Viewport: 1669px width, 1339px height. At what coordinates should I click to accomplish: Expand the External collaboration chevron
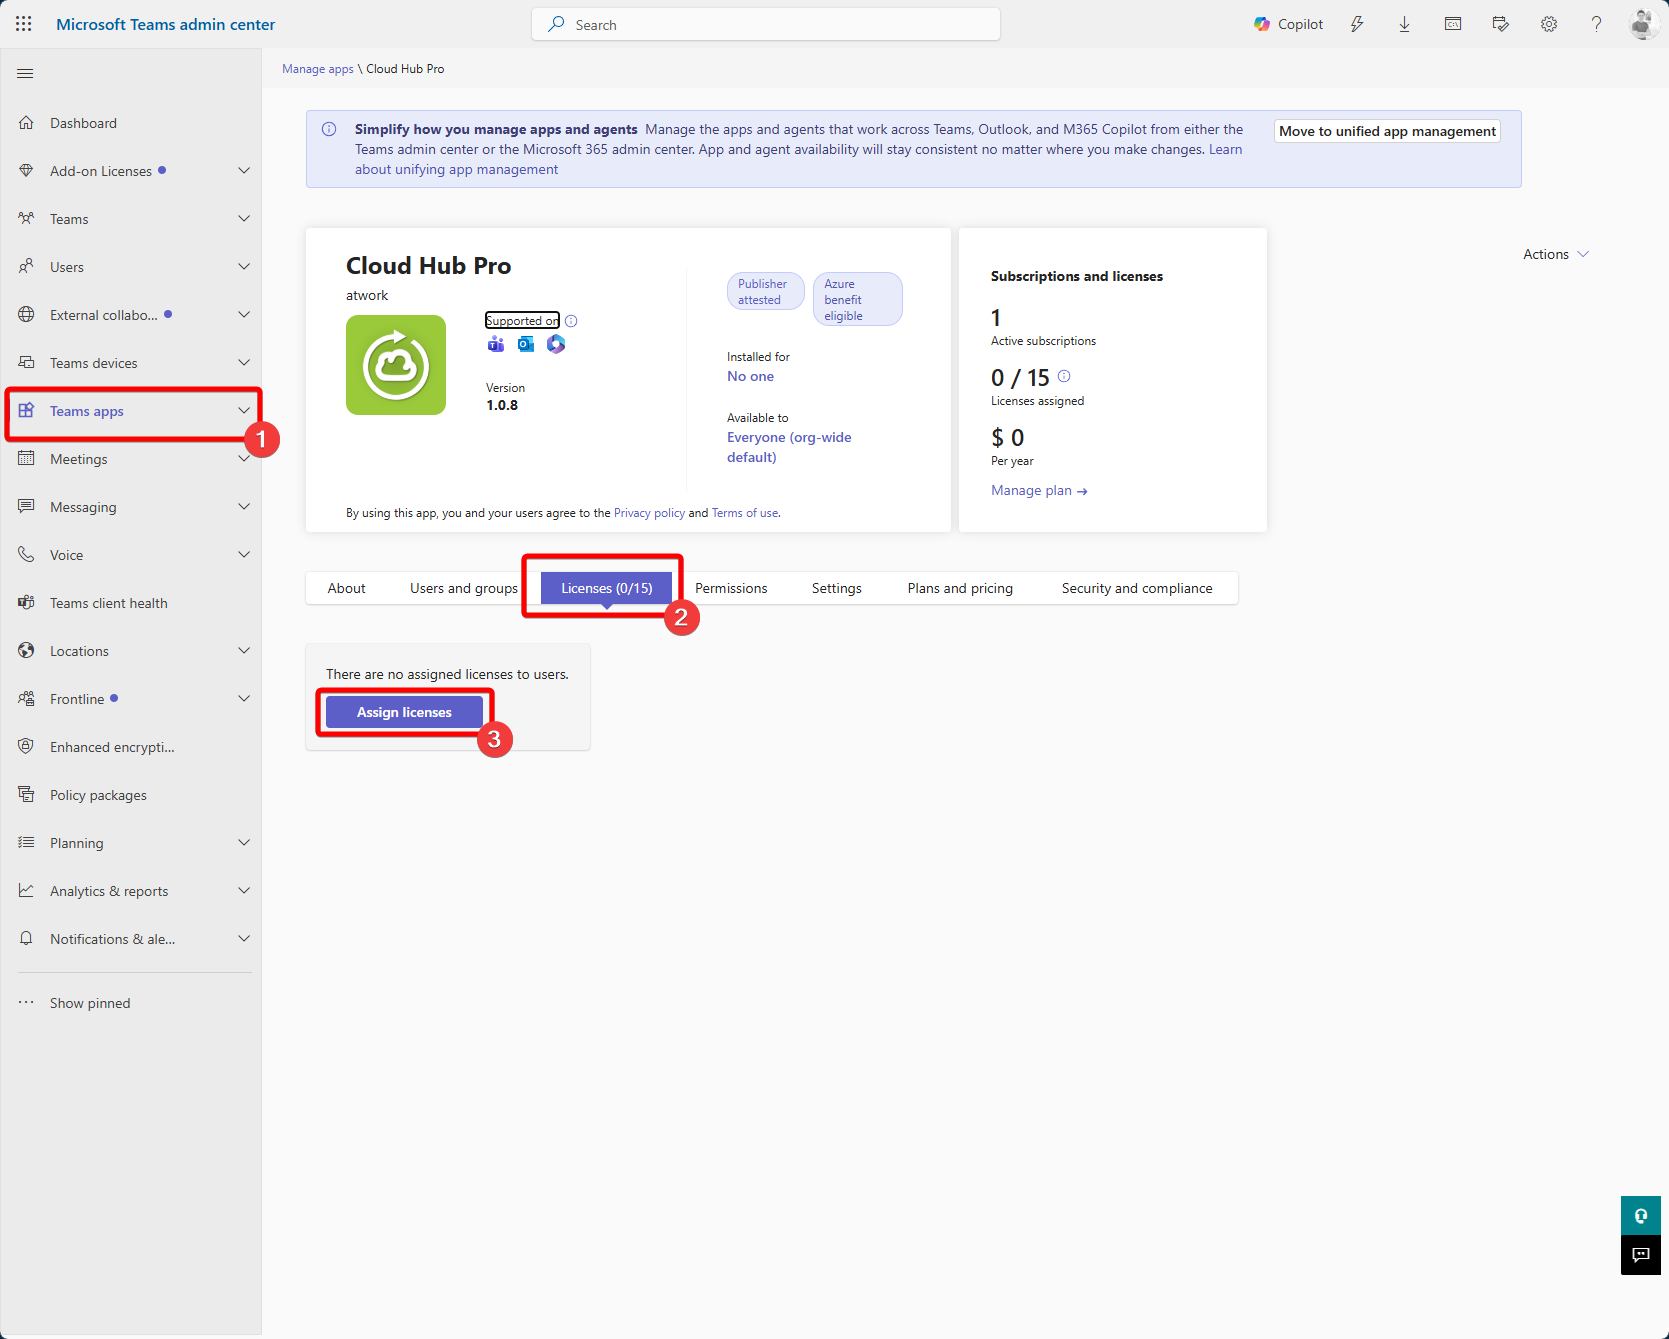pyautogui.click(x=244, y=315)
